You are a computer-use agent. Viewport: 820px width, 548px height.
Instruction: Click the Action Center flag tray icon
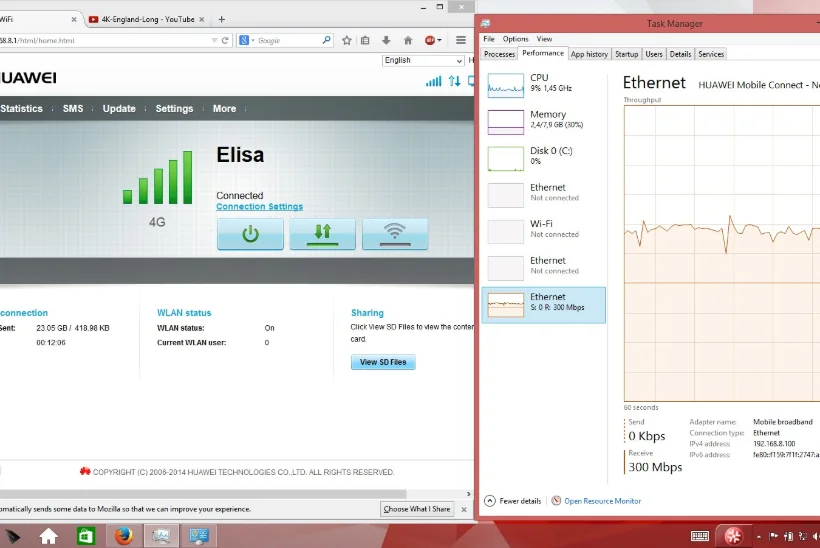(773, 536)
